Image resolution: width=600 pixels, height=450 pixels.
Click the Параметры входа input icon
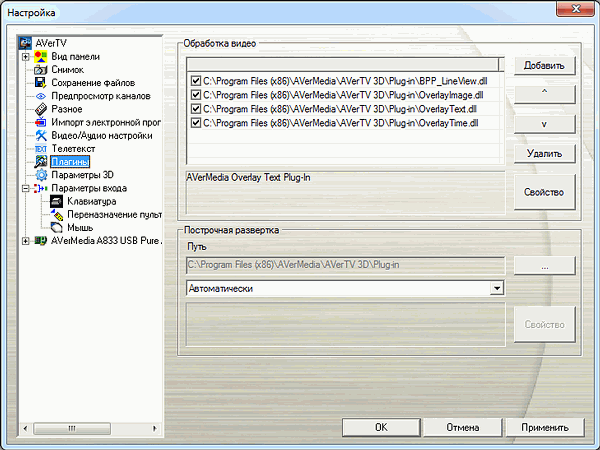coord(41,188)
